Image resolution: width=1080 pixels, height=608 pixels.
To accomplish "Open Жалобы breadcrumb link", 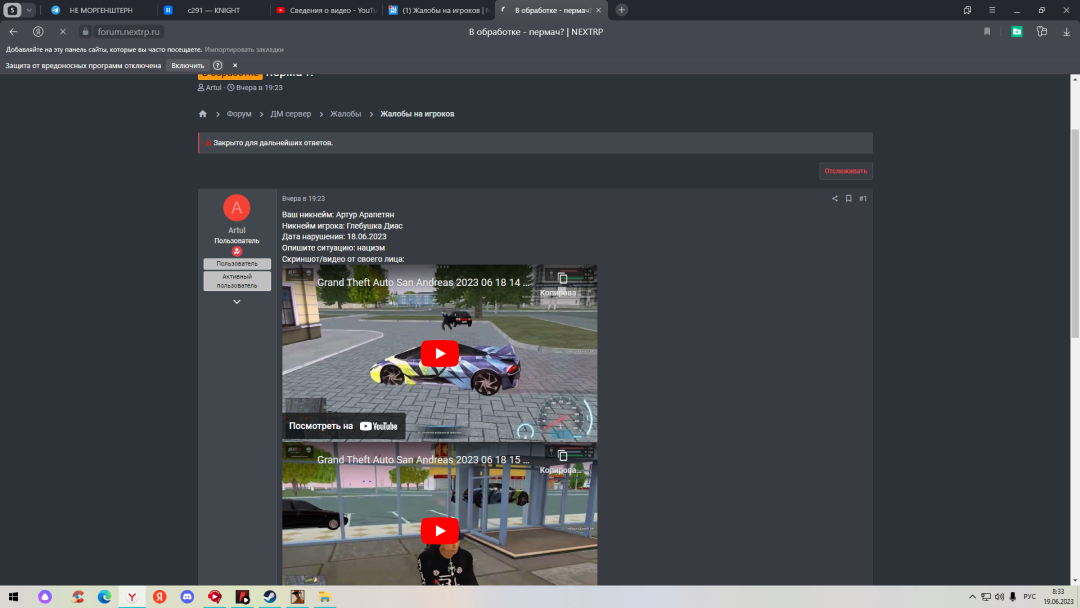I will tap(345, 114).
